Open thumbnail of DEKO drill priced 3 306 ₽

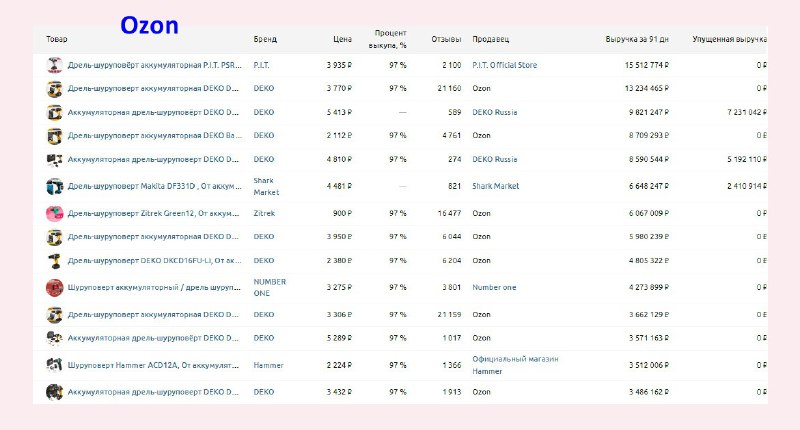(x=55, y=315)
